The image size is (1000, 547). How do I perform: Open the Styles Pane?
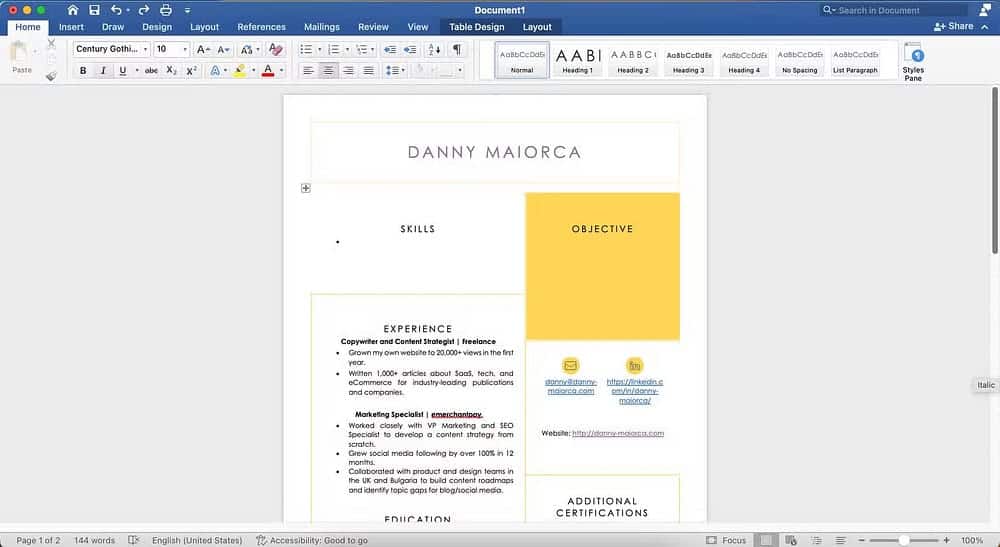click(x=913, y=62)
